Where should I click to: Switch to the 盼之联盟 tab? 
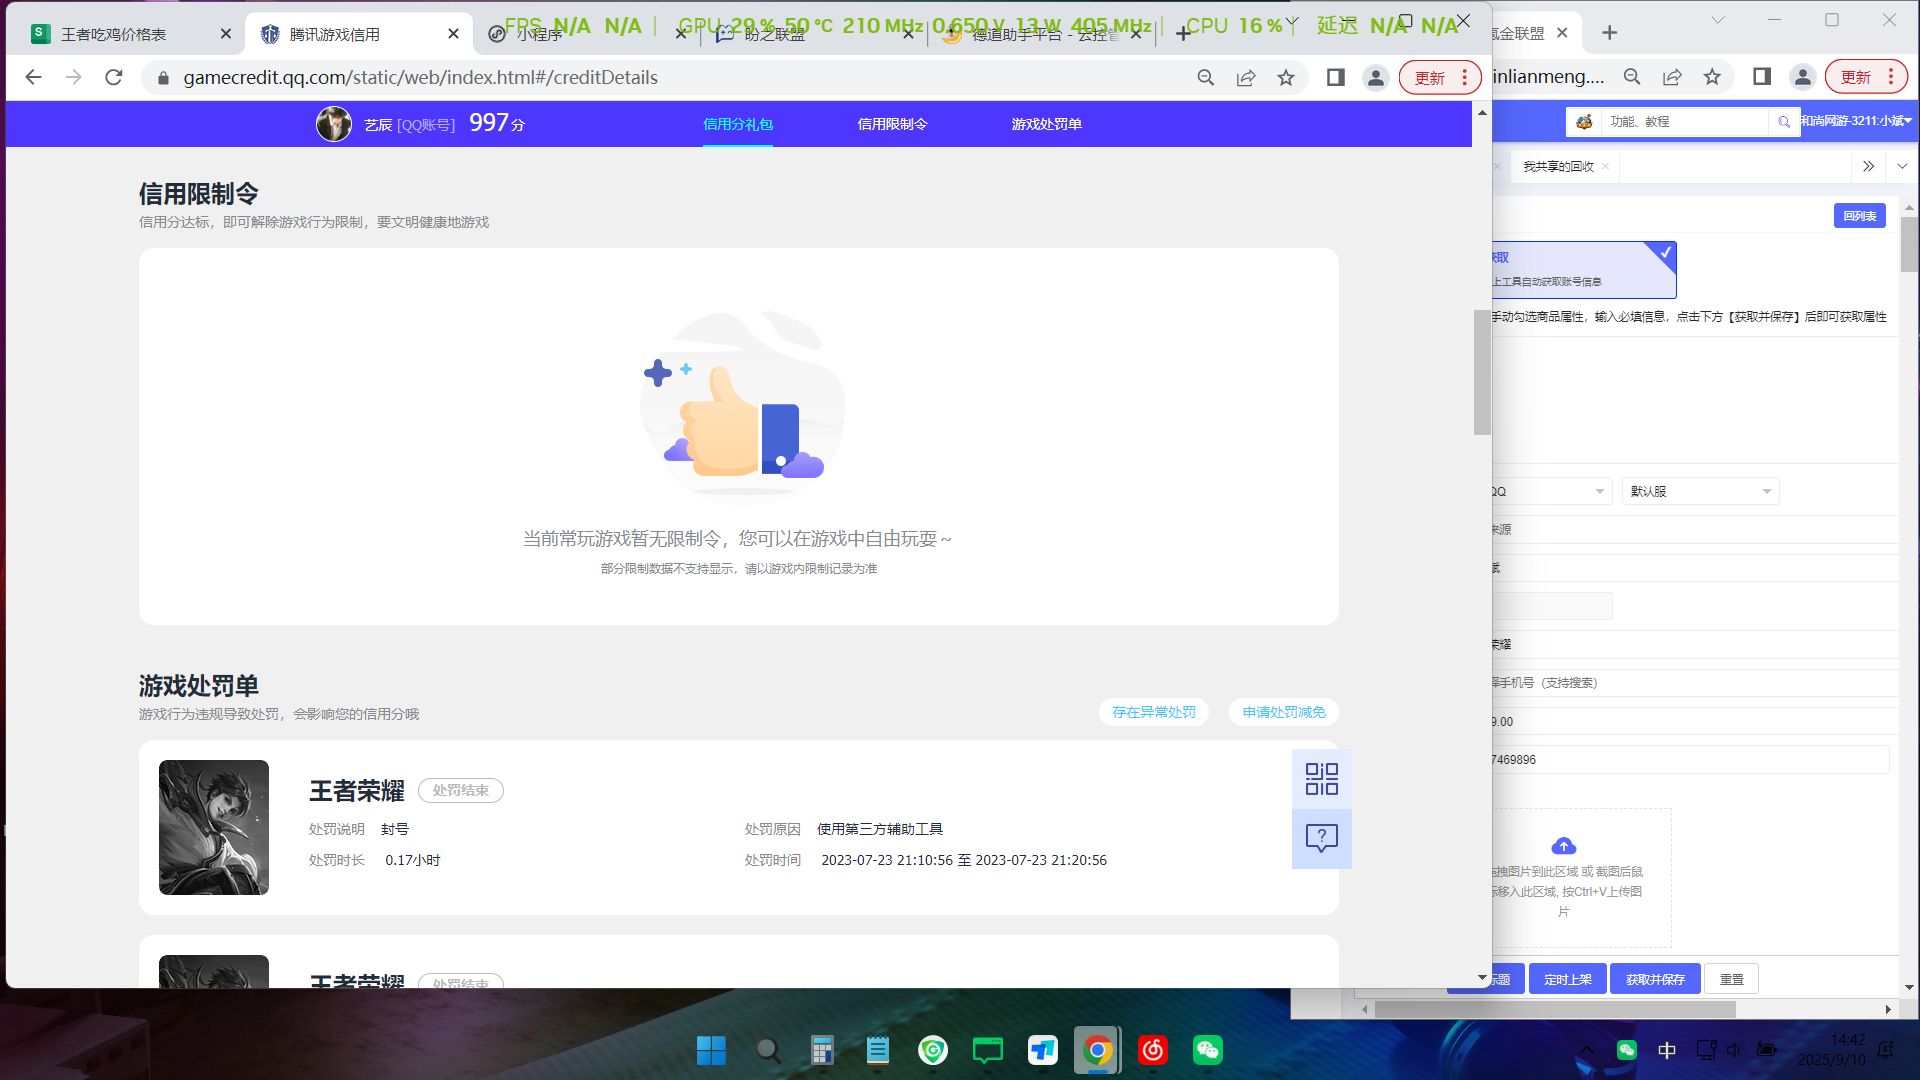pos(810,34)
